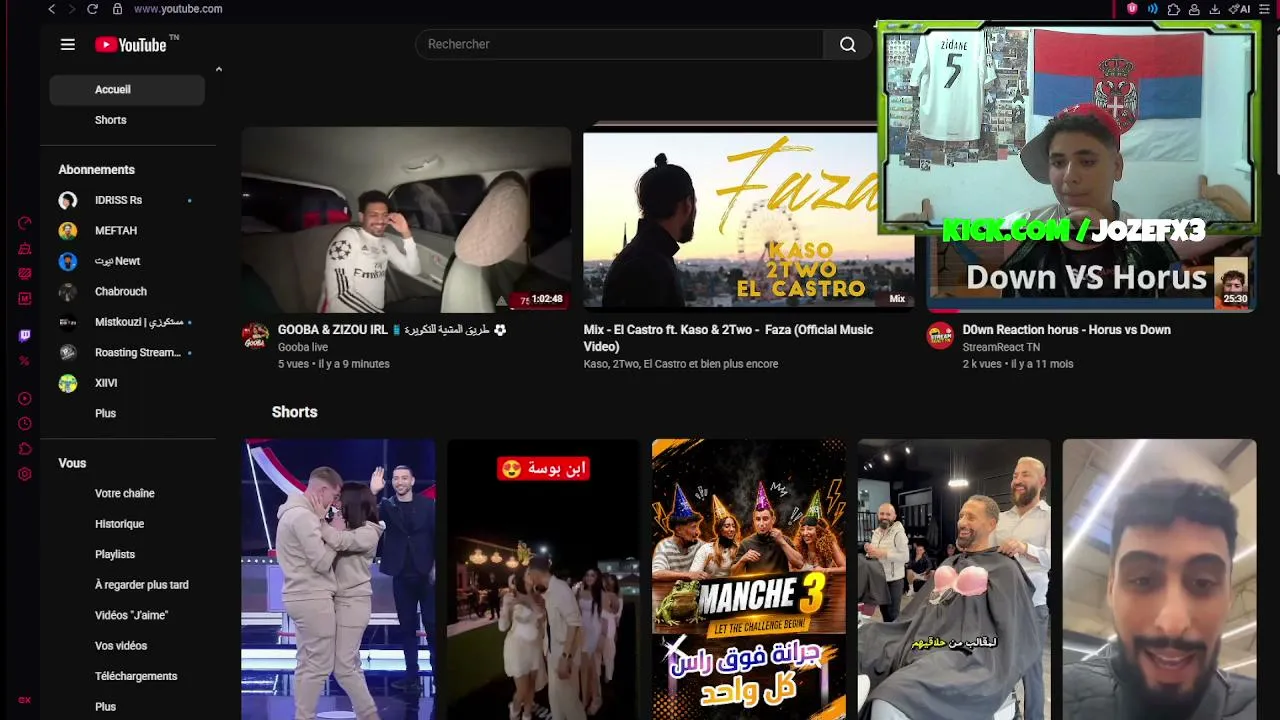The height and width of the screenshot is (720, 1280).
Task: Open the StreamReact TN channel name link
Action: point(1001,347)
